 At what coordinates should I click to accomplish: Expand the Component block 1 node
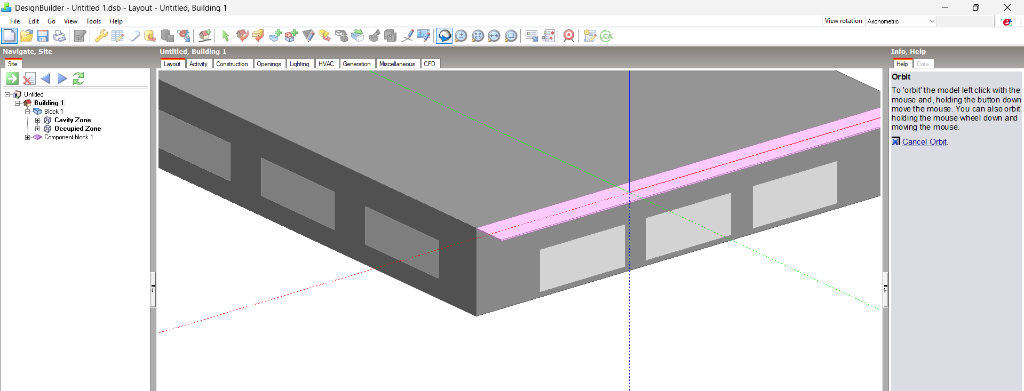(x=27, y=137)
